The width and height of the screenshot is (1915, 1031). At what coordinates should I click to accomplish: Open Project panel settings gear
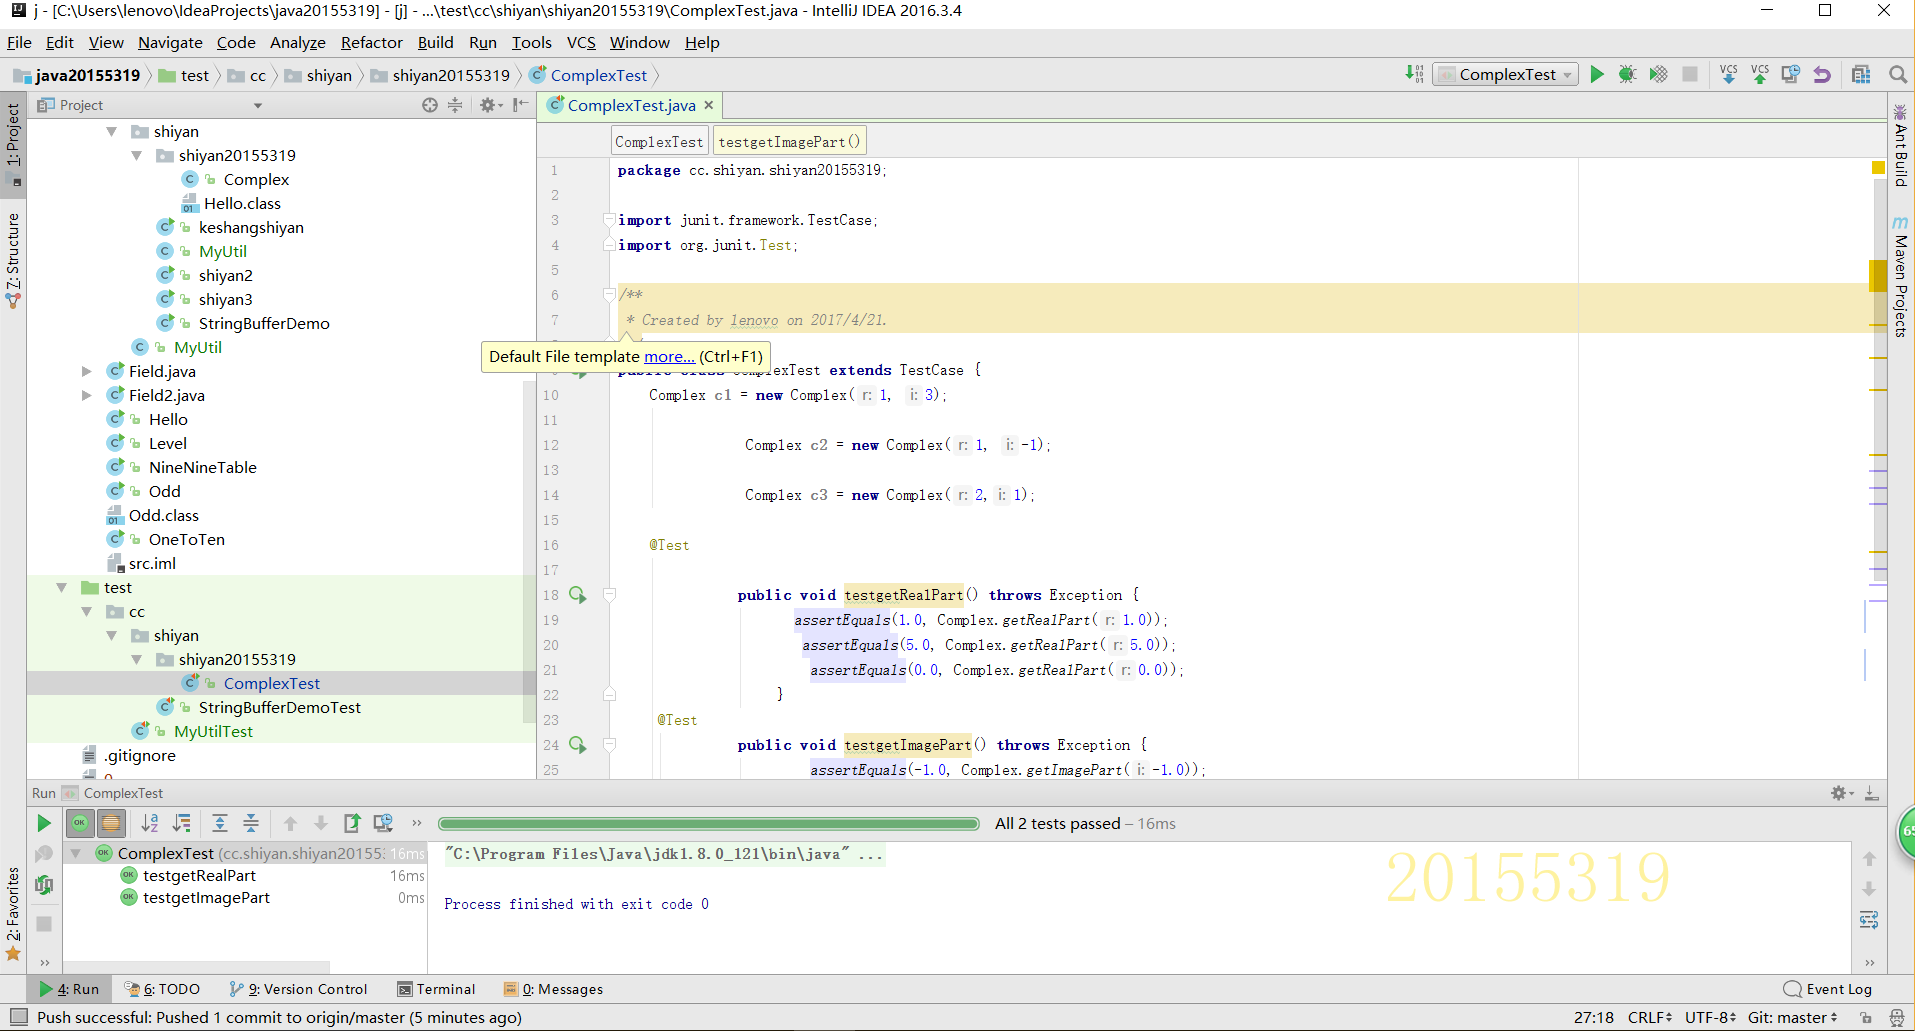coord(489,105)
